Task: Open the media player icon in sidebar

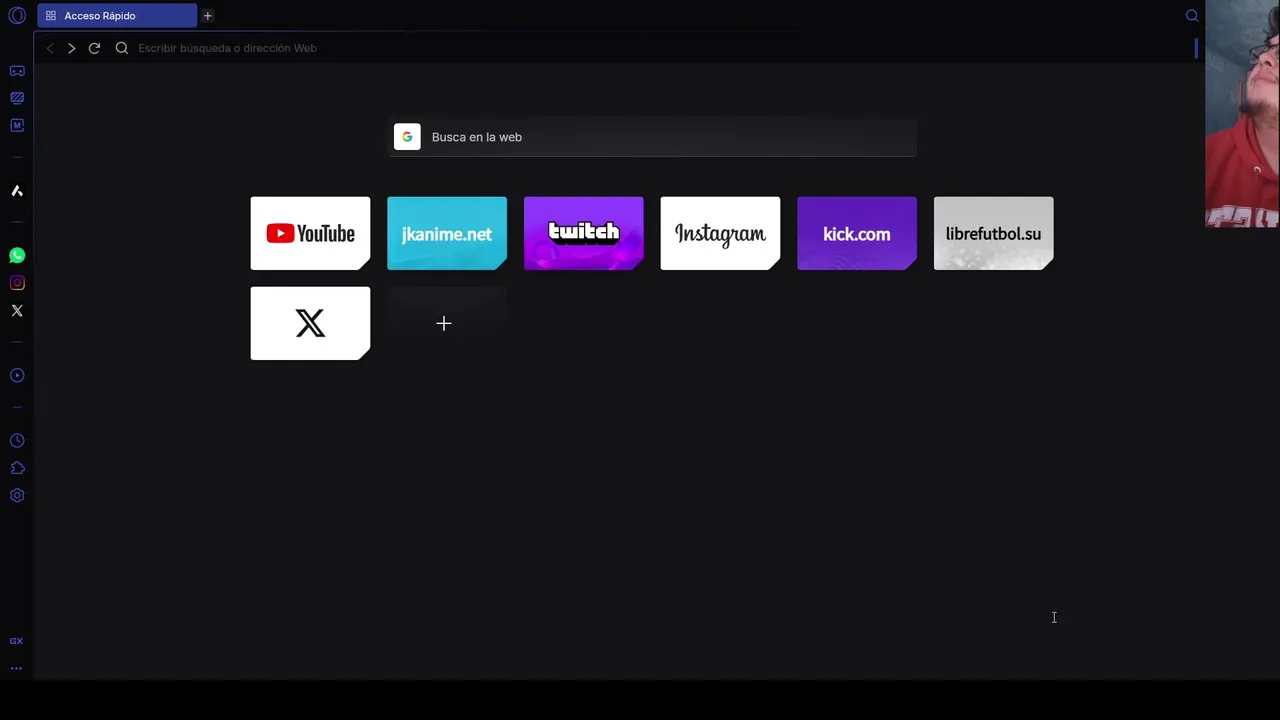Action: (x=17, y=375)
